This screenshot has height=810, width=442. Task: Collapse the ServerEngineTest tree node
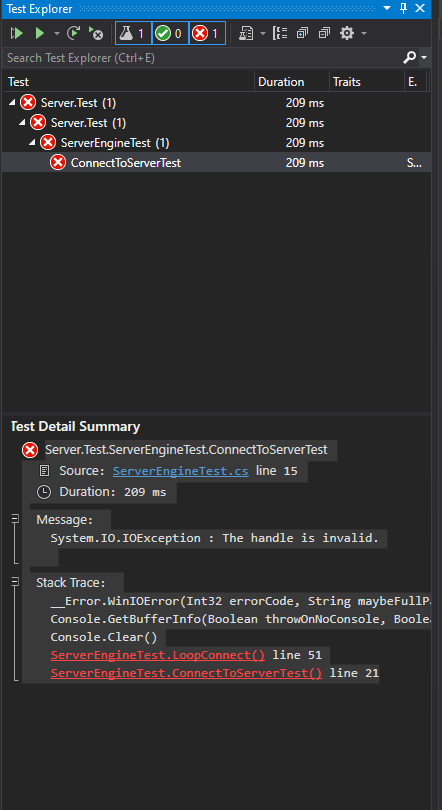click(x=32, y=143)
